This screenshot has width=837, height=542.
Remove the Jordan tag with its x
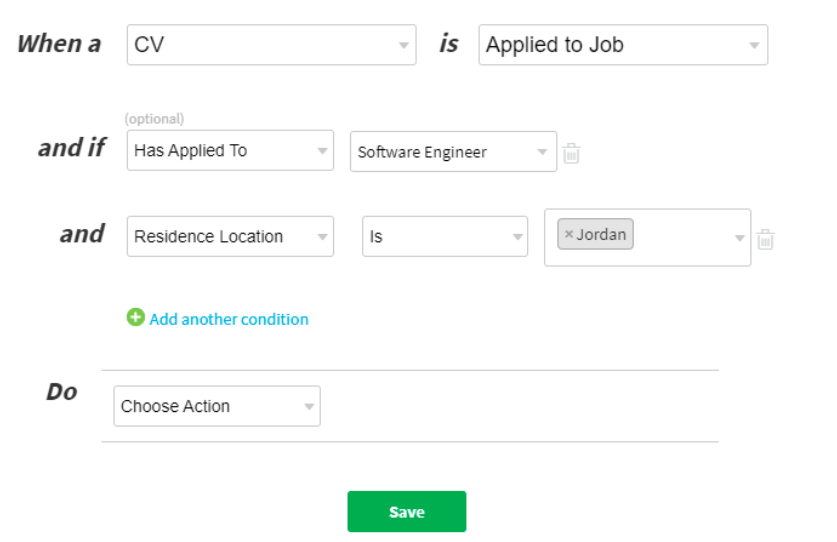(569, 235)
